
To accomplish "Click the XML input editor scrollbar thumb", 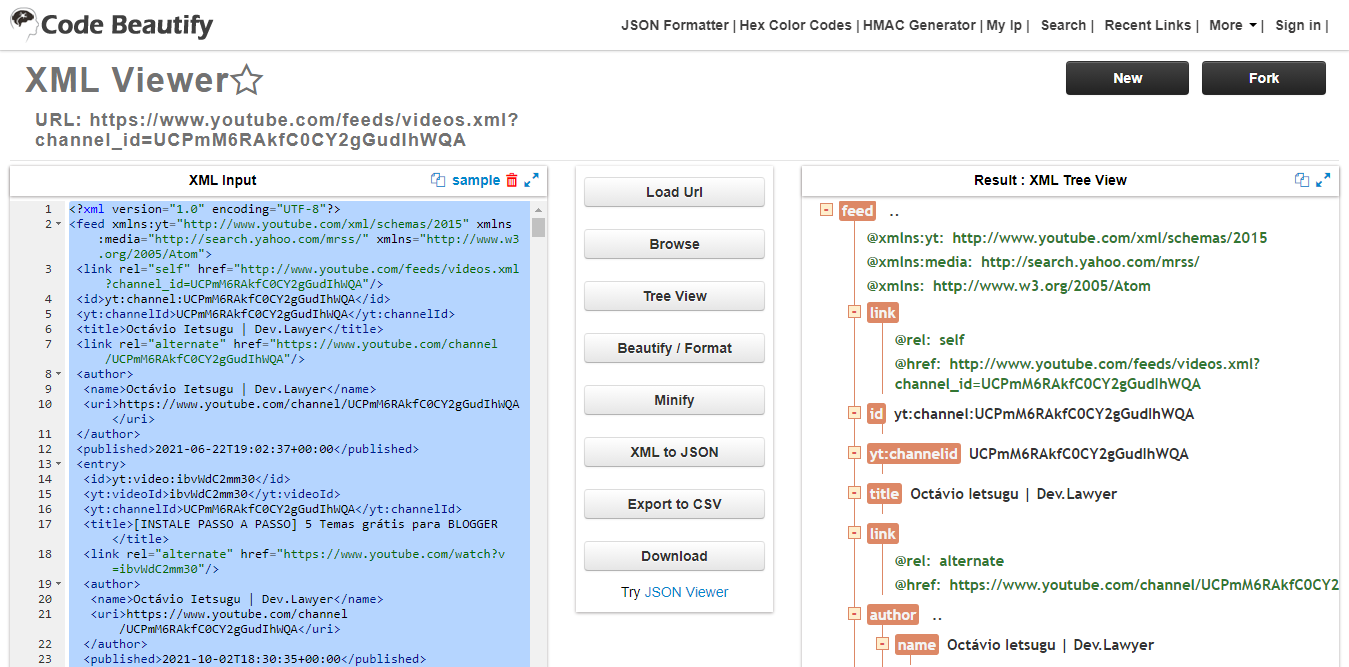I will (x=539, y=228).
